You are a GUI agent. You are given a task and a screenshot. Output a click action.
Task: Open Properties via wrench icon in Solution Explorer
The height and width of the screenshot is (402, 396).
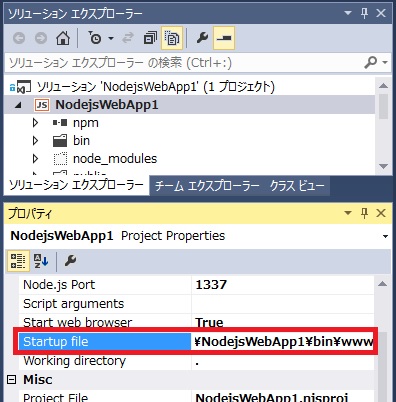(202, 38)
